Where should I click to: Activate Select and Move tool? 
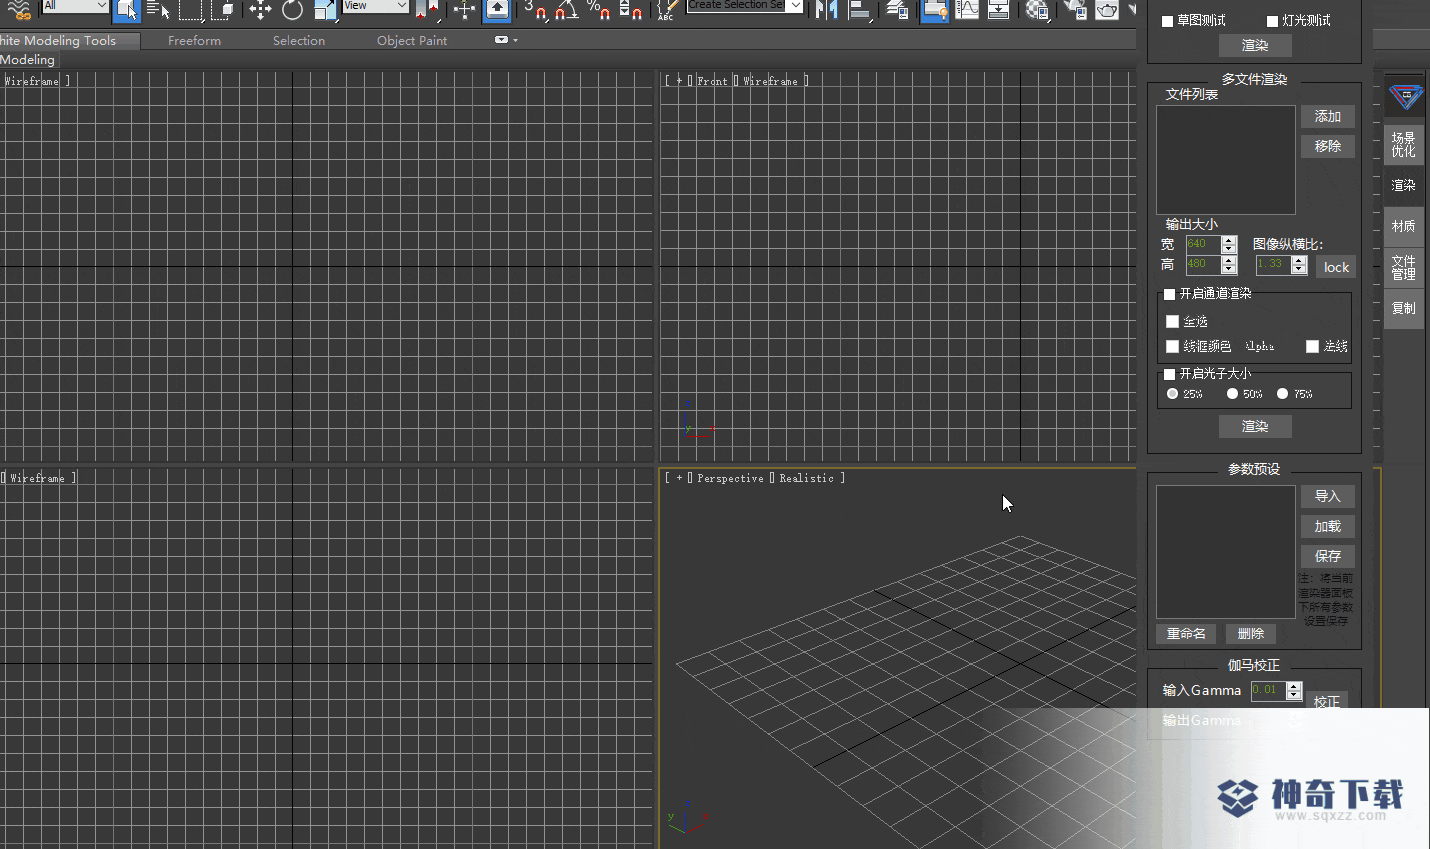pos(260,10)
